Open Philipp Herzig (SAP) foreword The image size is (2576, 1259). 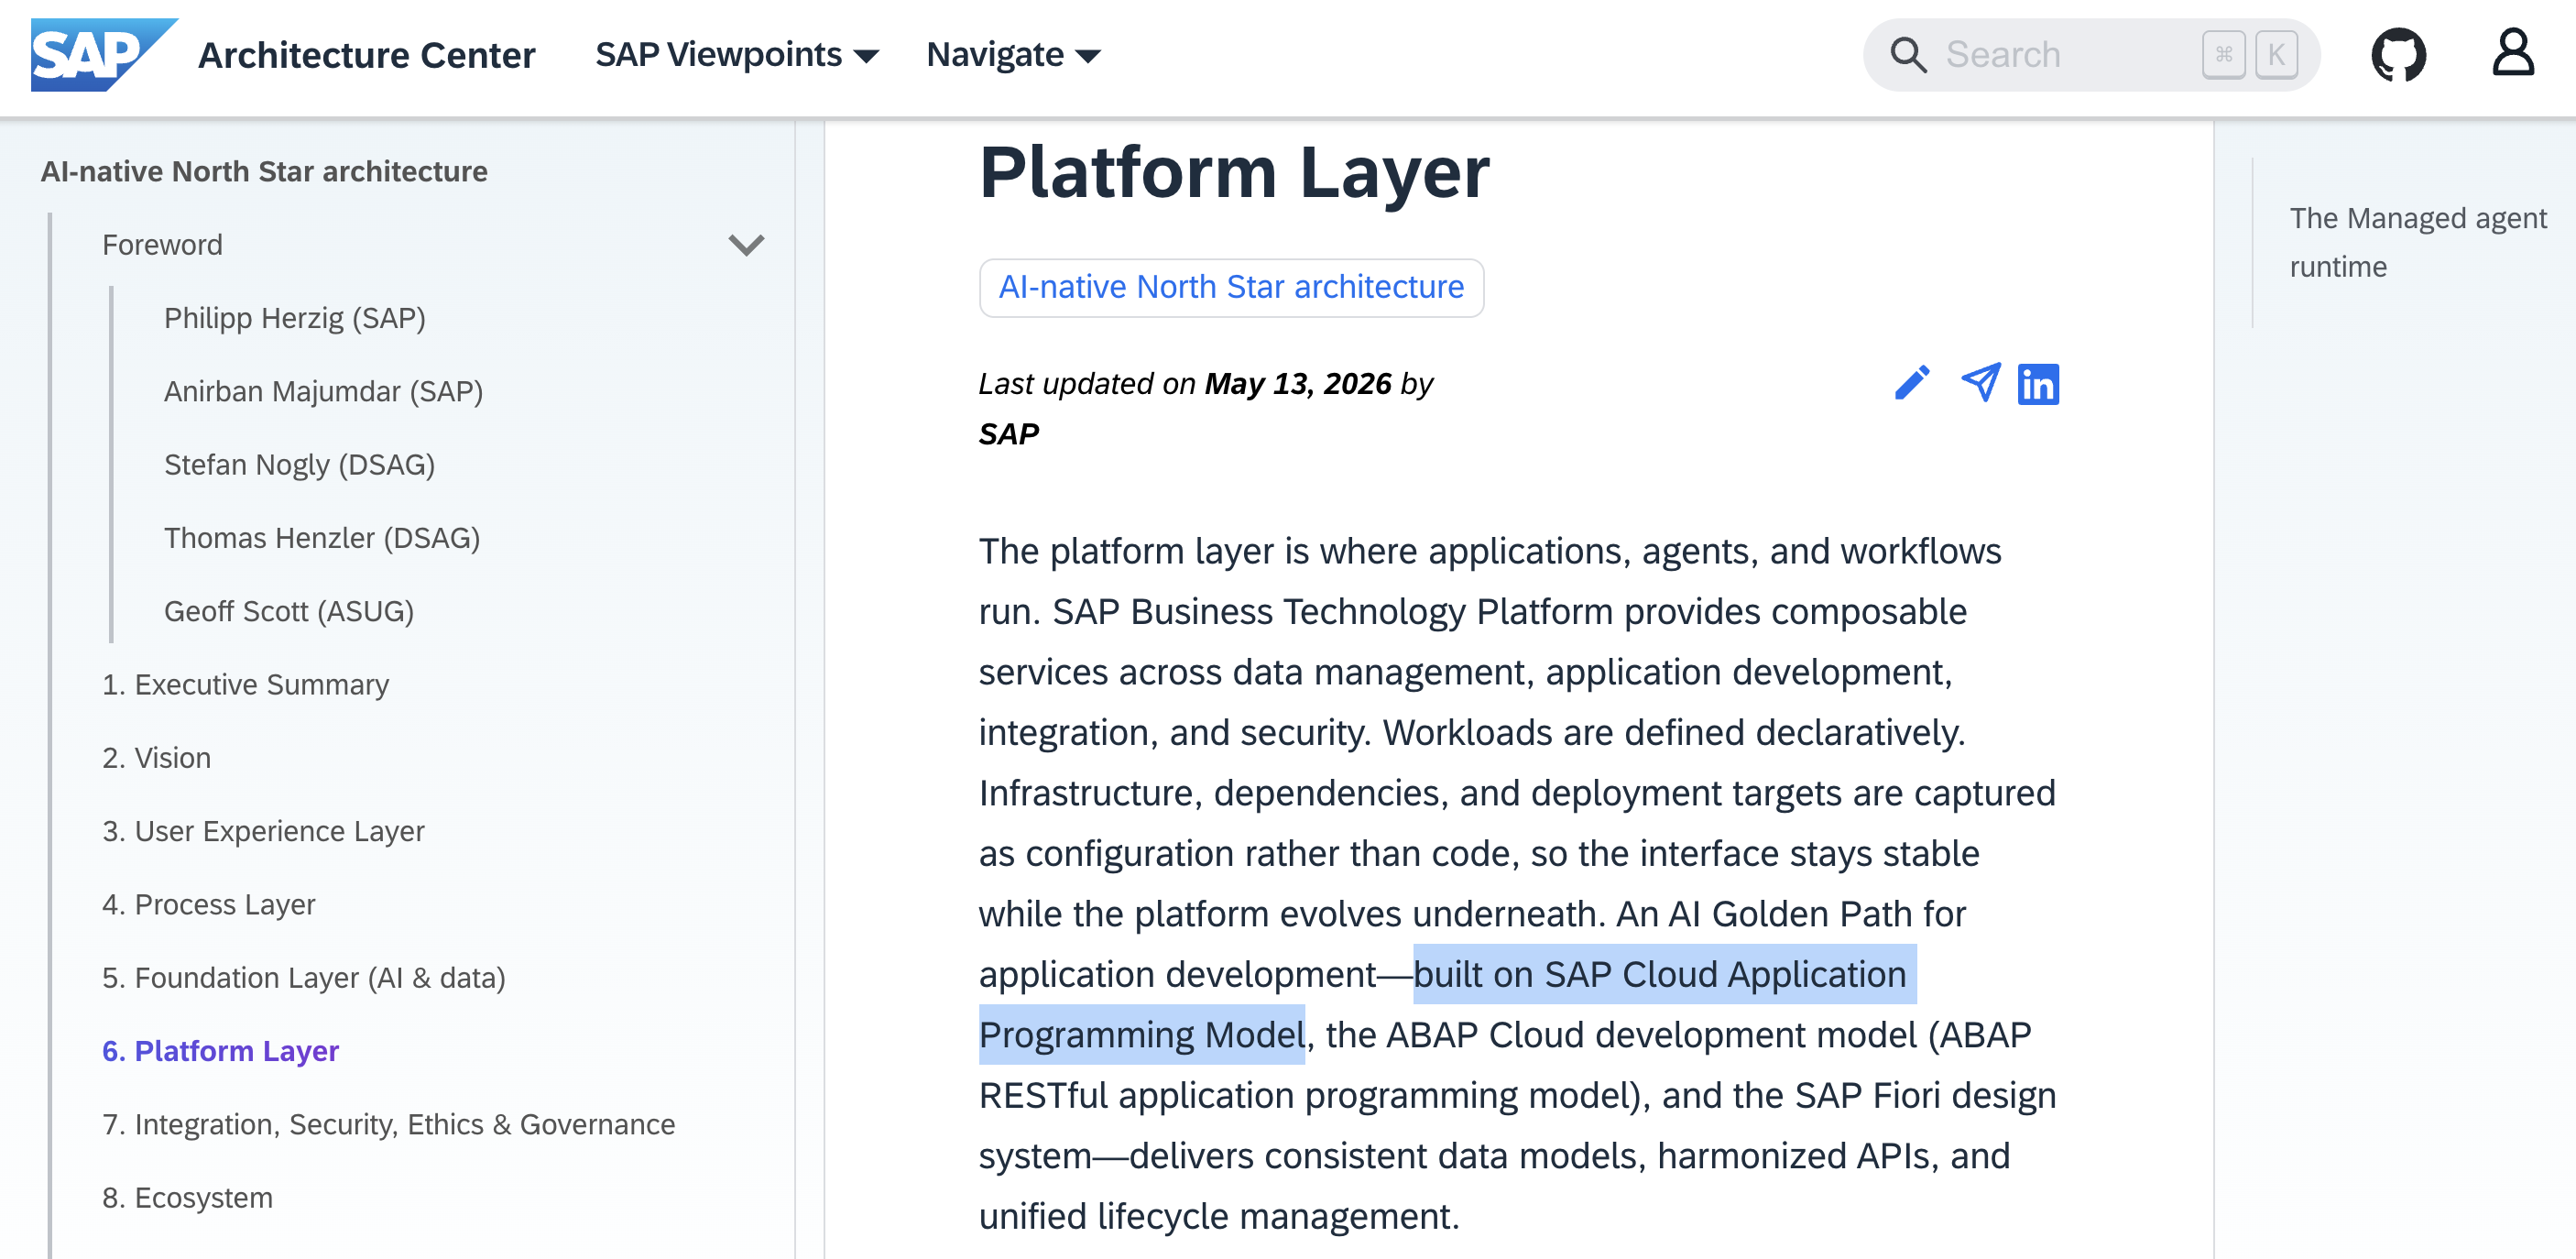294,318
